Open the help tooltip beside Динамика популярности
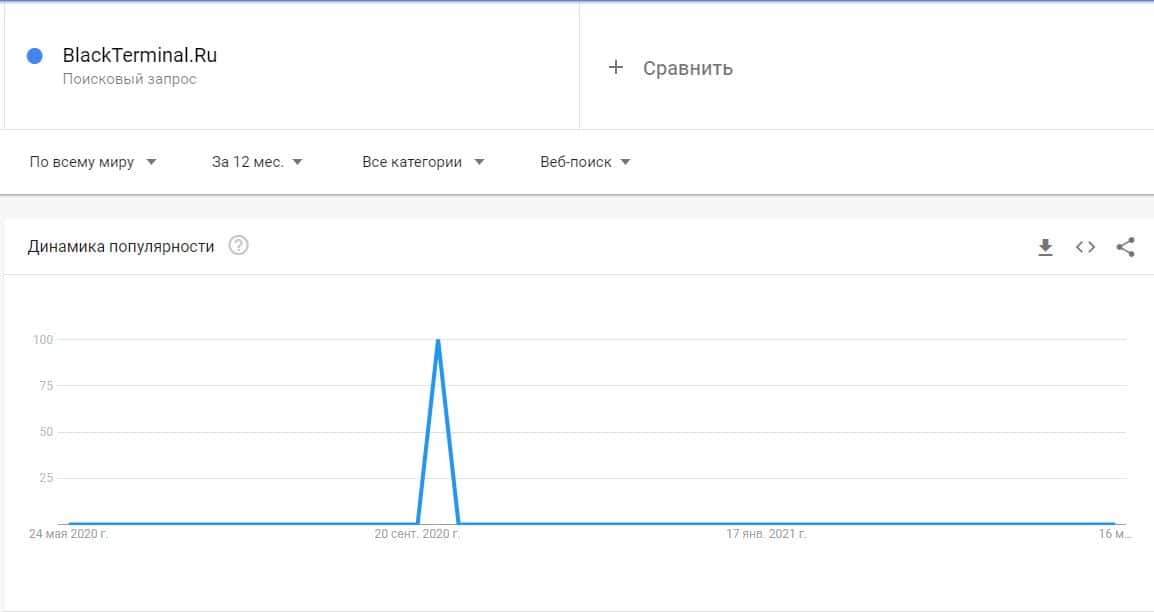This screenshot has width=1154, height=612. (238, 246)
